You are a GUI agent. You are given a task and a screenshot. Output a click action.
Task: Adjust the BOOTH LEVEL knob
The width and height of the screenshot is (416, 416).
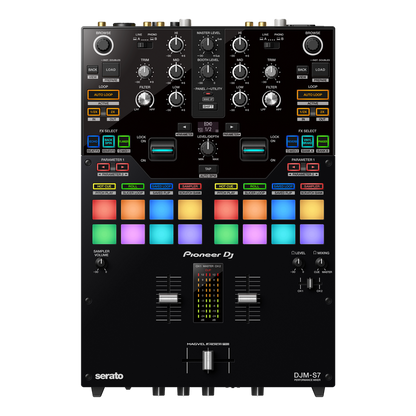coord(207,71)
